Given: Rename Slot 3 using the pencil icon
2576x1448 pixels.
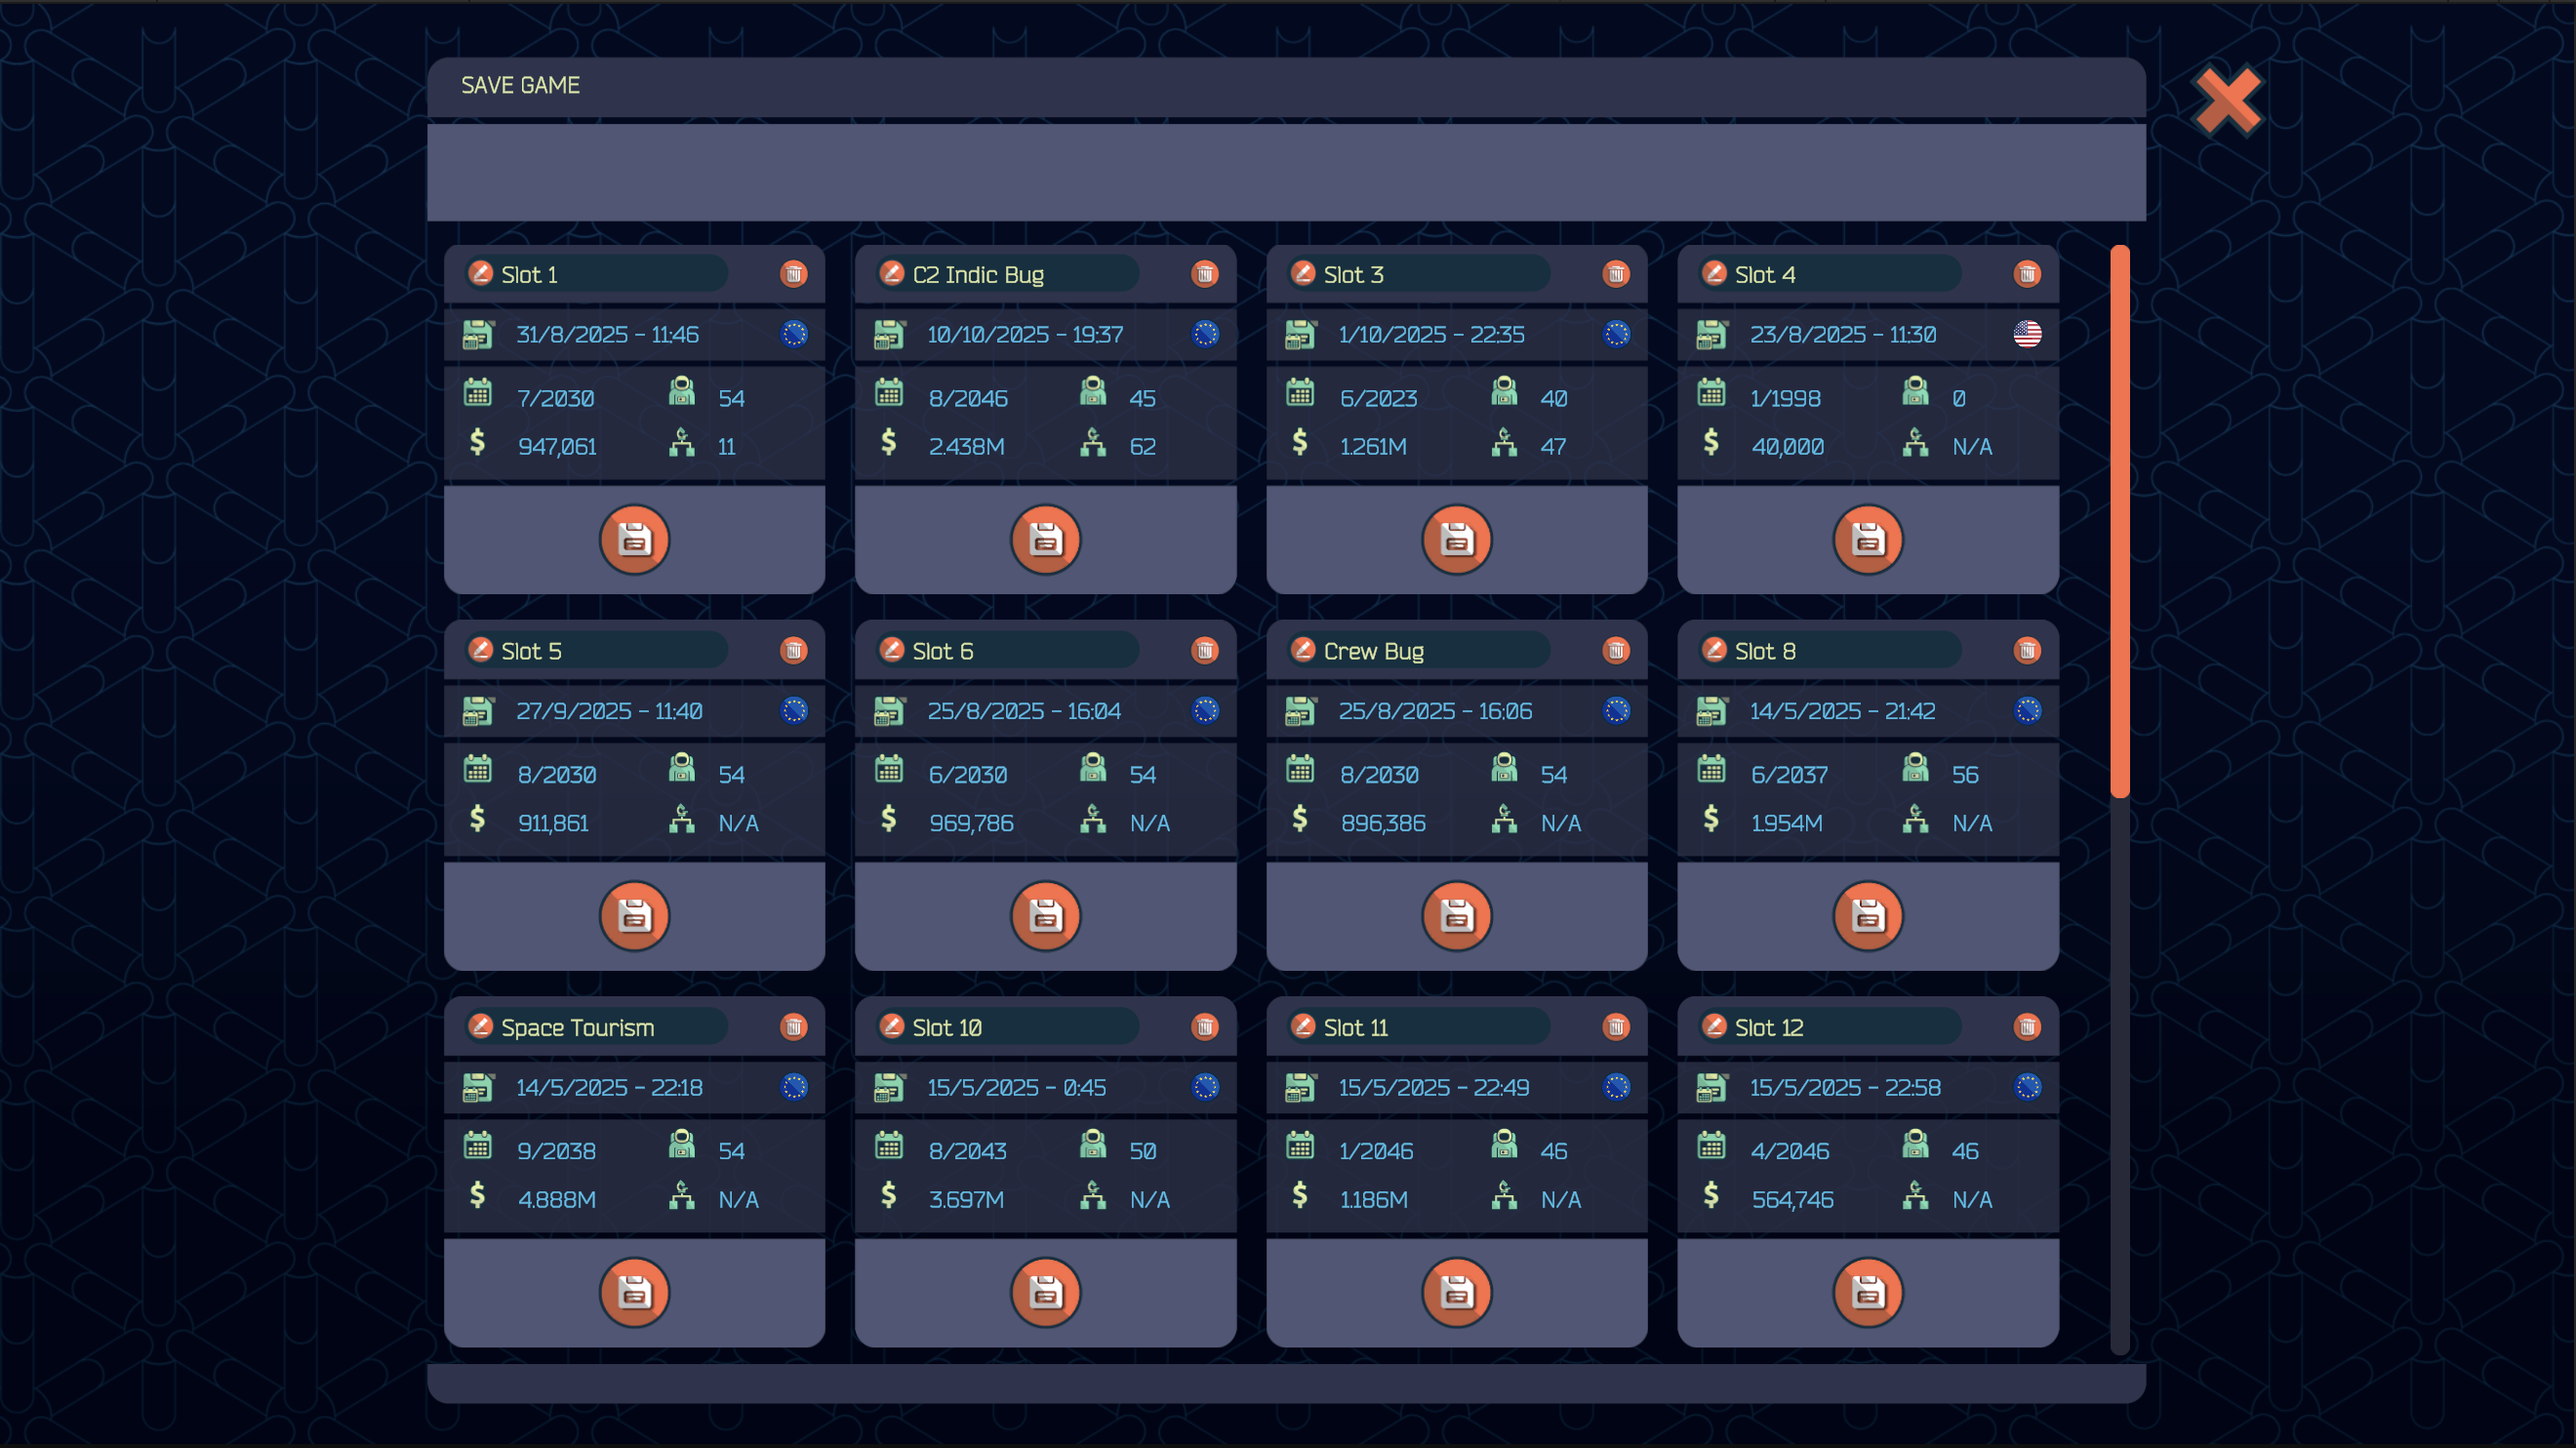Looking at the screenshot, I should point(1302,274).
